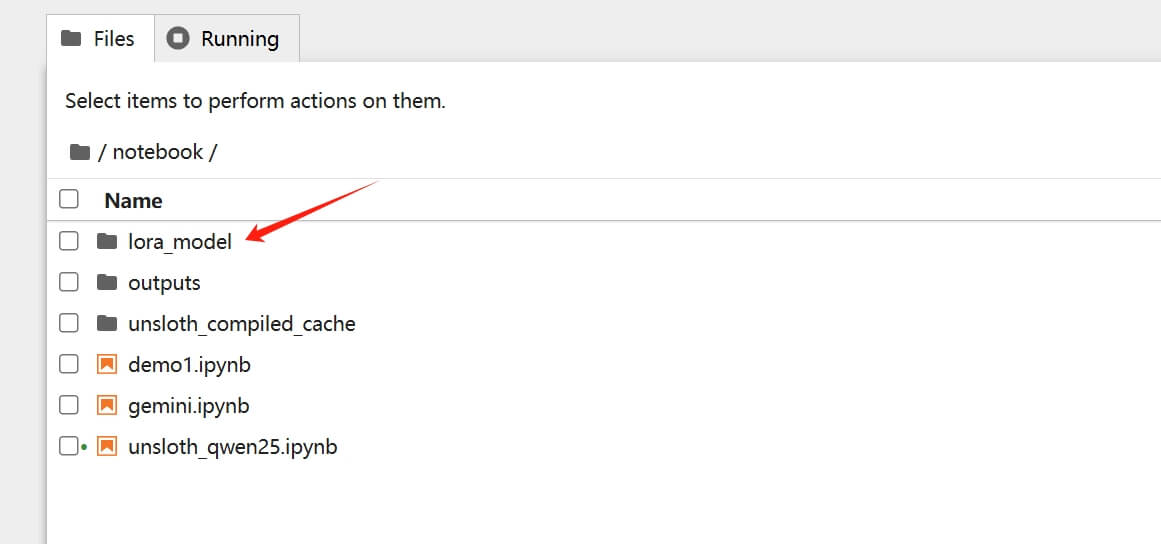The image size is (1161, 544).
Task: Click the gemini.ipynb notebook icon
Action: 107,405
